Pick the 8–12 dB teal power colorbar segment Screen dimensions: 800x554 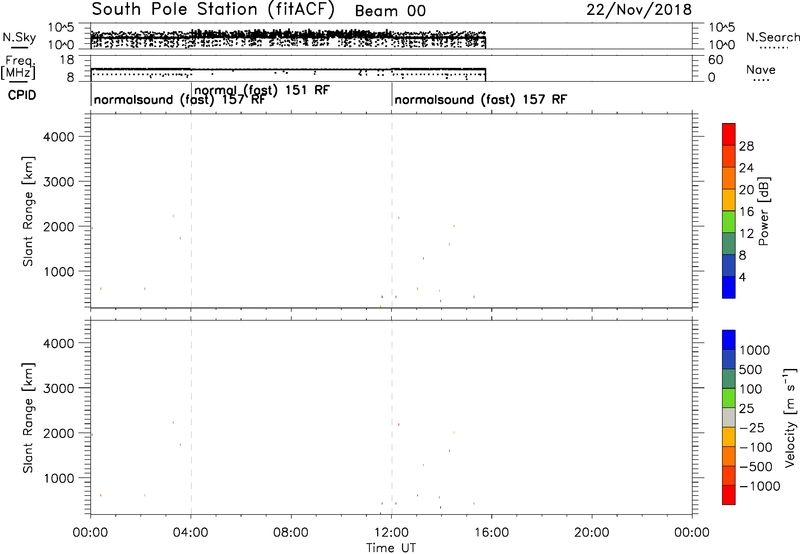click(729, 244)
